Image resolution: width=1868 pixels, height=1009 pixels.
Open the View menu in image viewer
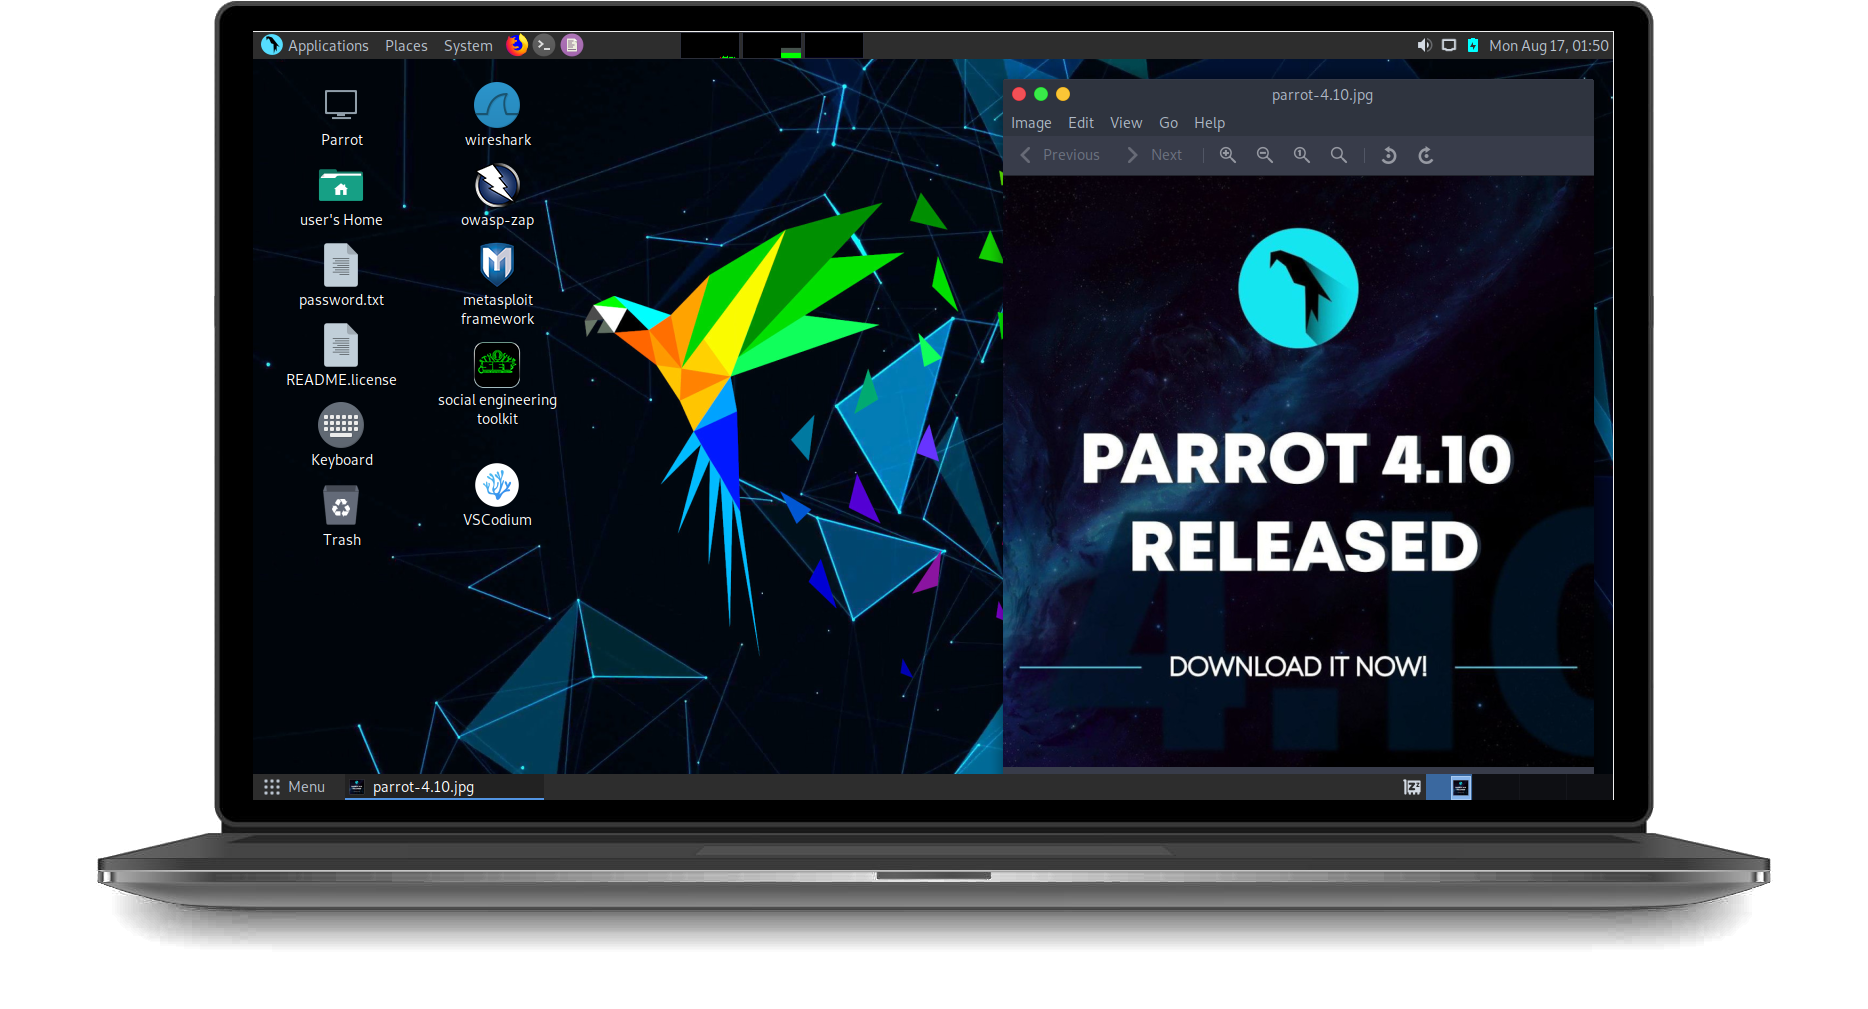click(x=1125, y=123)
